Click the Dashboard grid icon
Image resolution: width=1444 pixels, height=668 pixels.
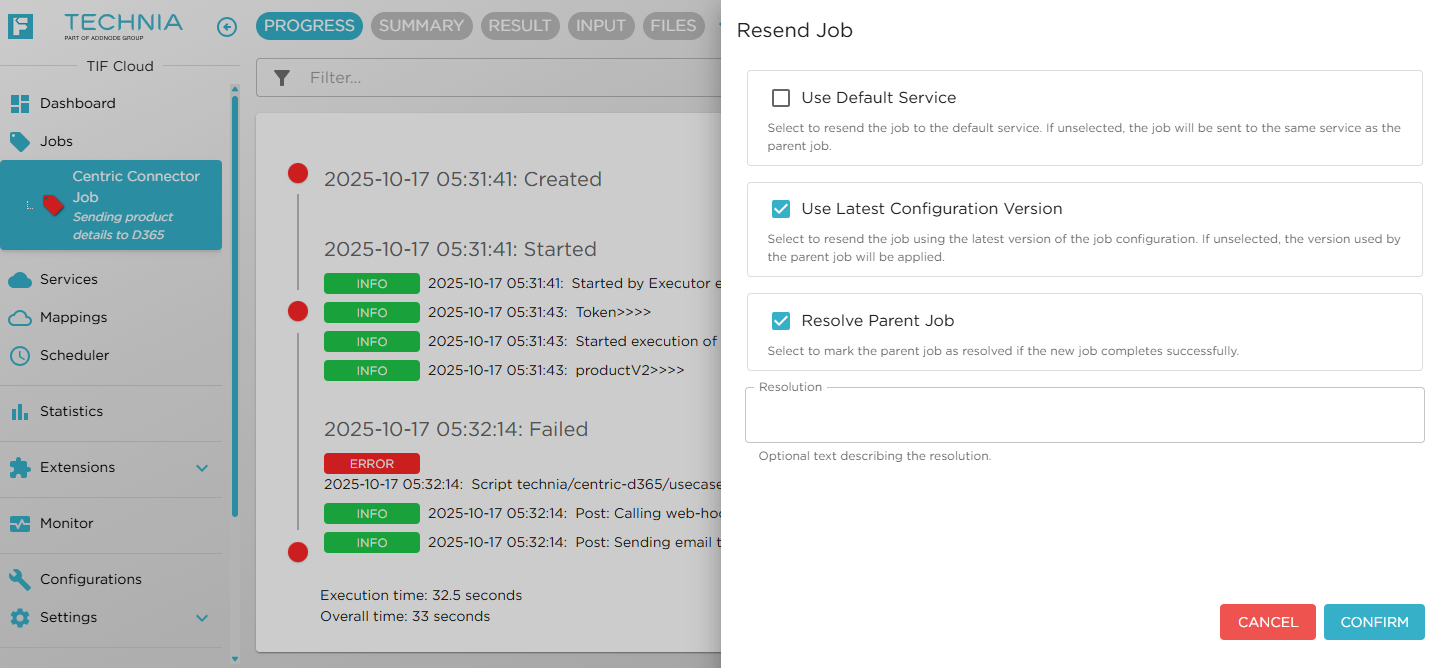20,104
